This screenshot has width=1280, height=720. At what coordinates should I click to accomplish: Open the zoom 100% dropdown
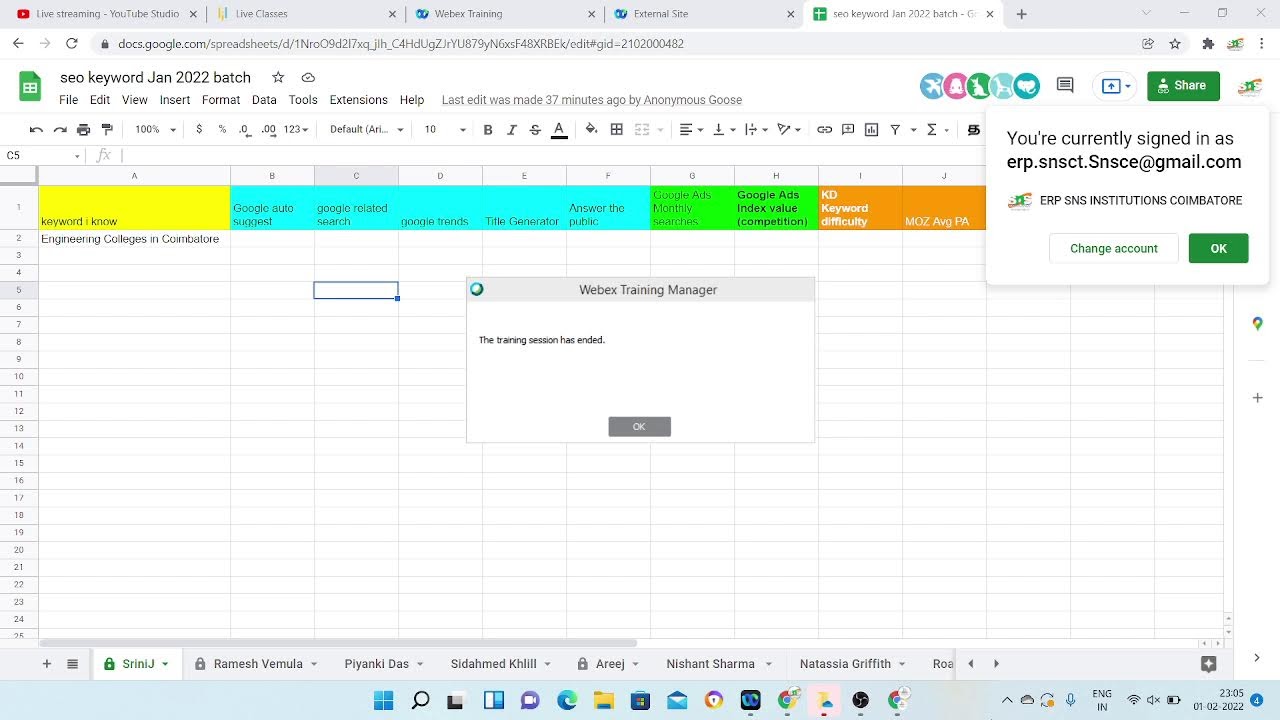coord(155,130)
